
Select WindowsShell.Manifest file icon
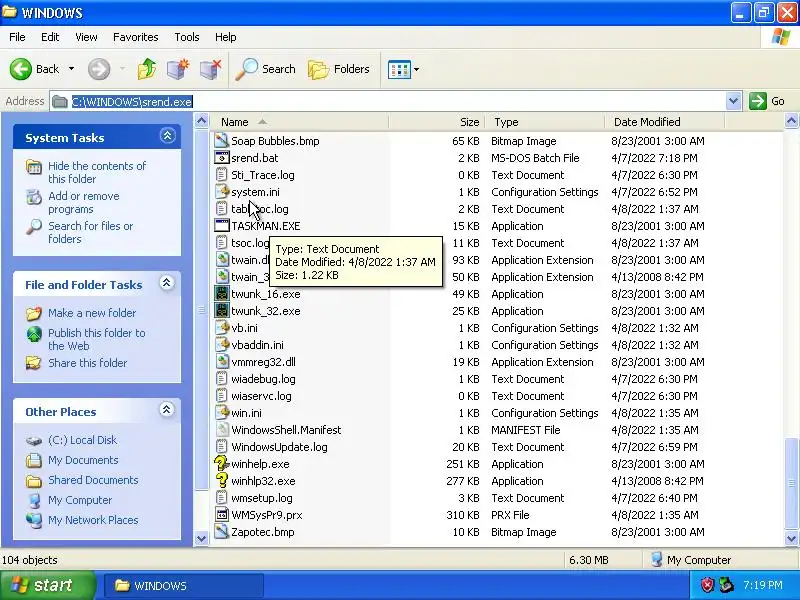click(x=221, y=430)
